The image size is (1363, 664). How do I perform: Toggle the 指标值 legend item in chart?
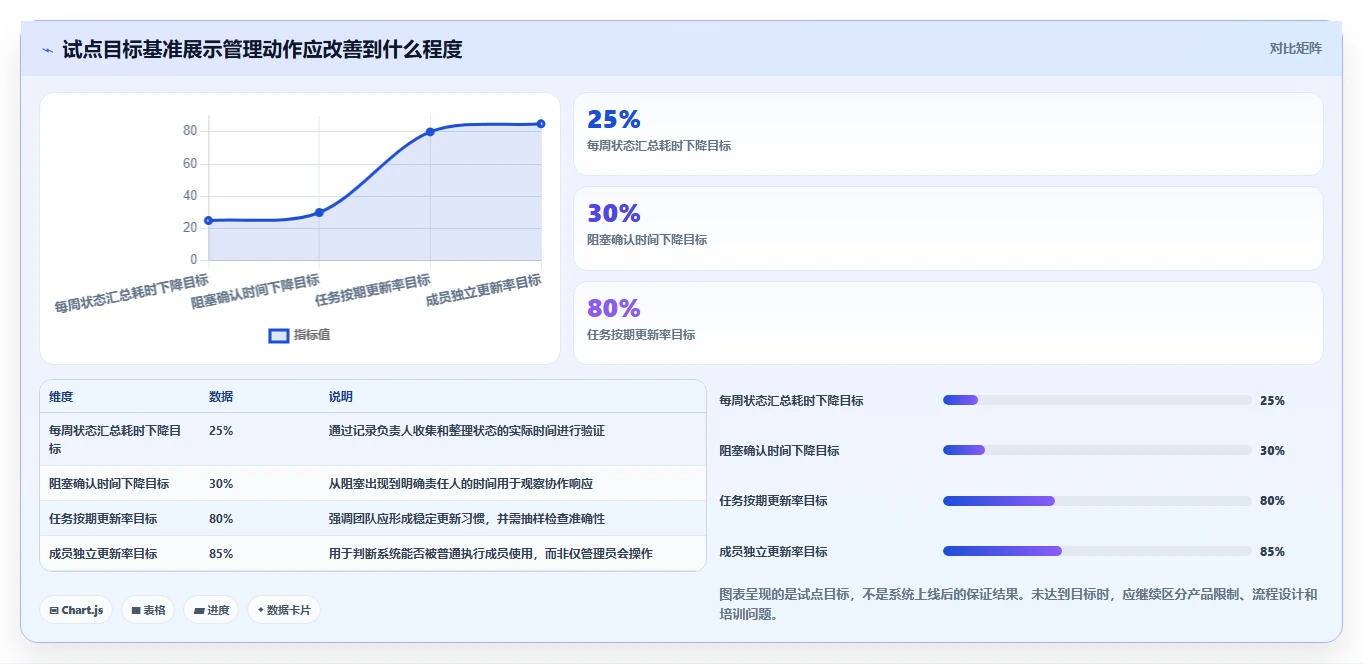click(x=299, y=335)
